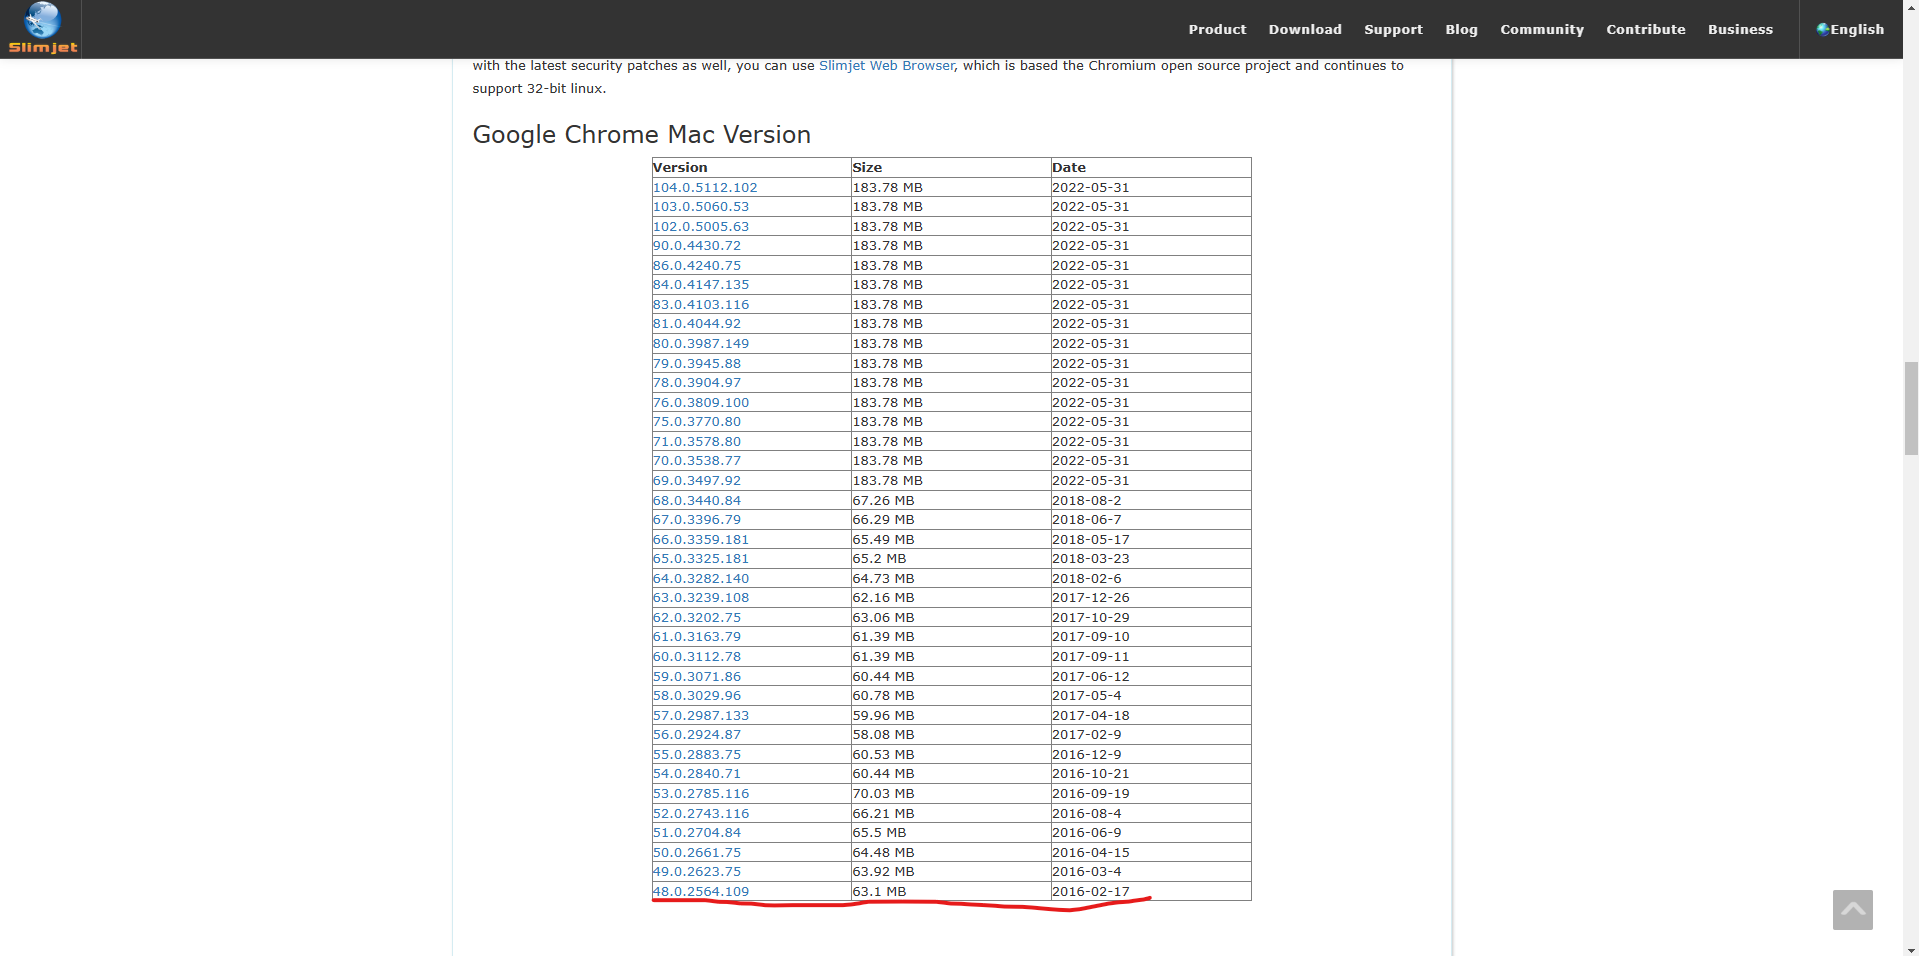Screen dimensions: 1919x956
Task: Download Chrome version 83.0.4103.116
Action: point(701,305)
